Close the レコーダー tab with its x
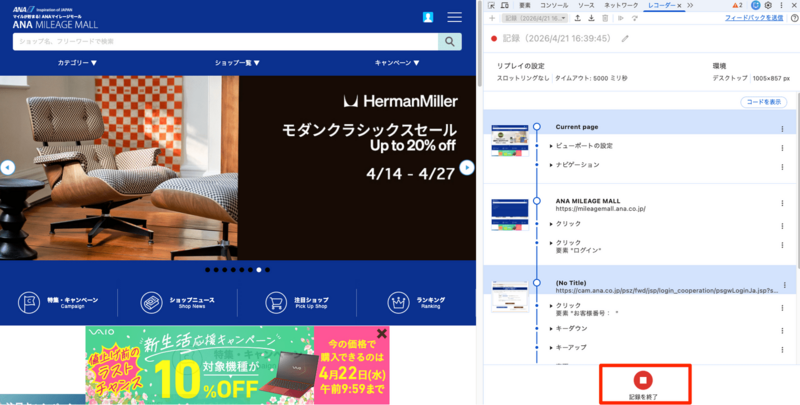Image resolution: width=800 pixels, height=405 pixels. pyautogui.click(x=679, y=6)
